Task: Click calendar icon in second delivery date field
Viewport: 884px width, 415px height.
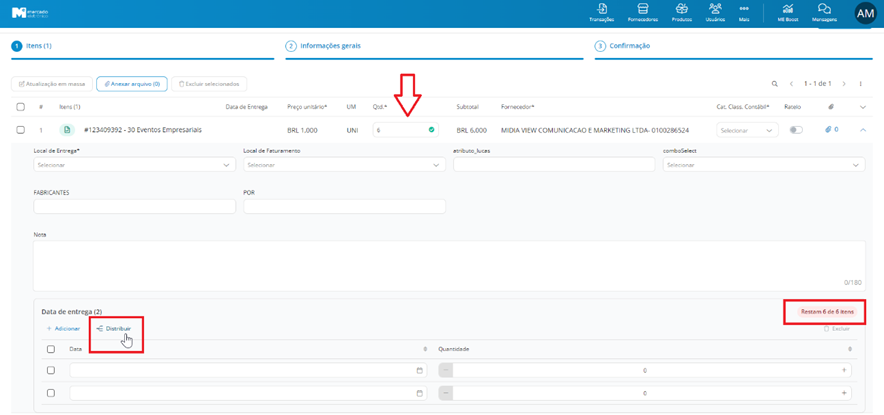Action: (419, 393)
